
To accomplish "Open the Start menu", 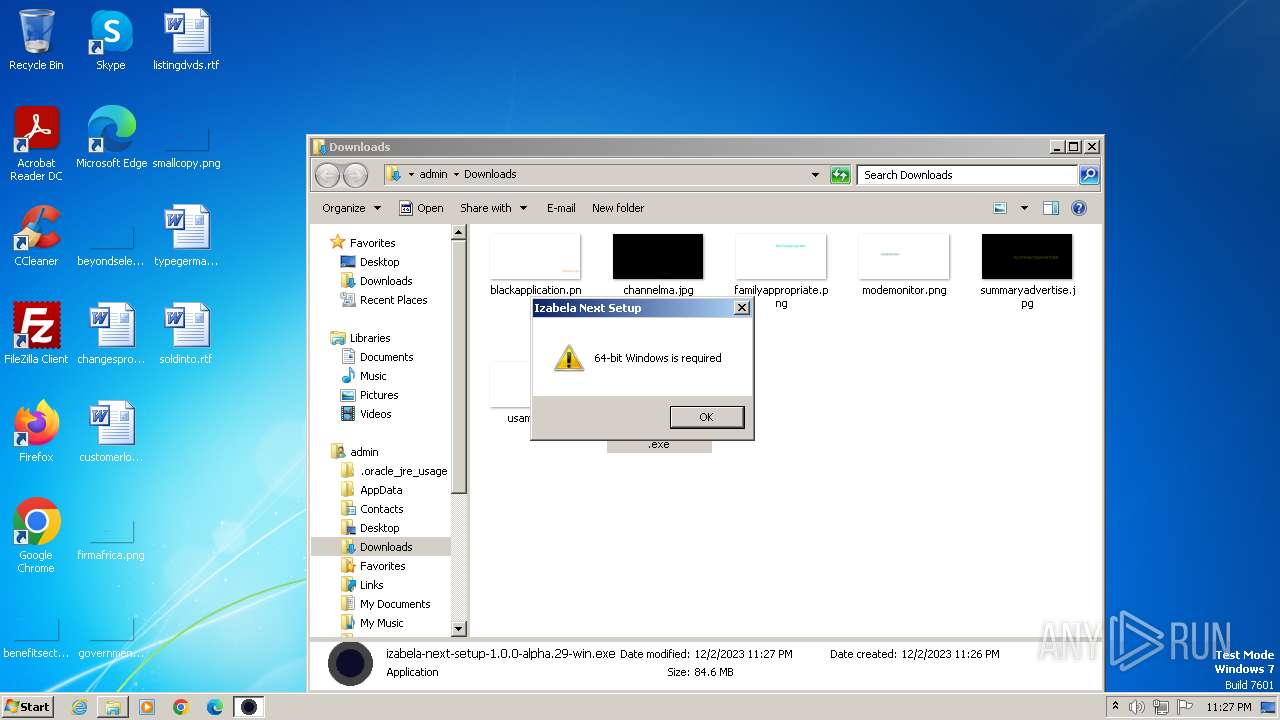I will click(x=28, y=707).
